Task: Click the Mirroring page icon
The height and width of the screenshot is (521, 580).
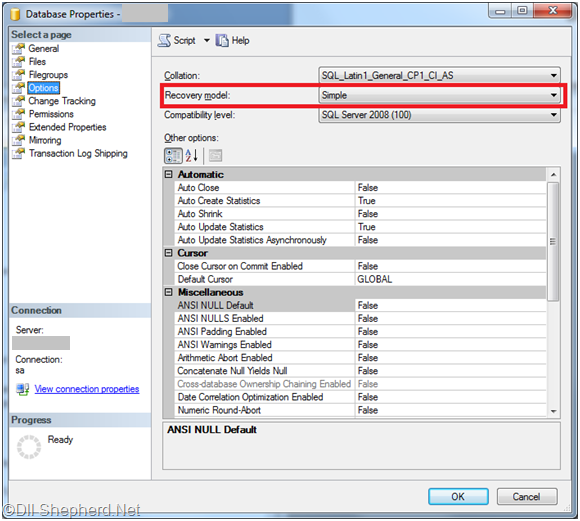Action: (x=18, y=140)
